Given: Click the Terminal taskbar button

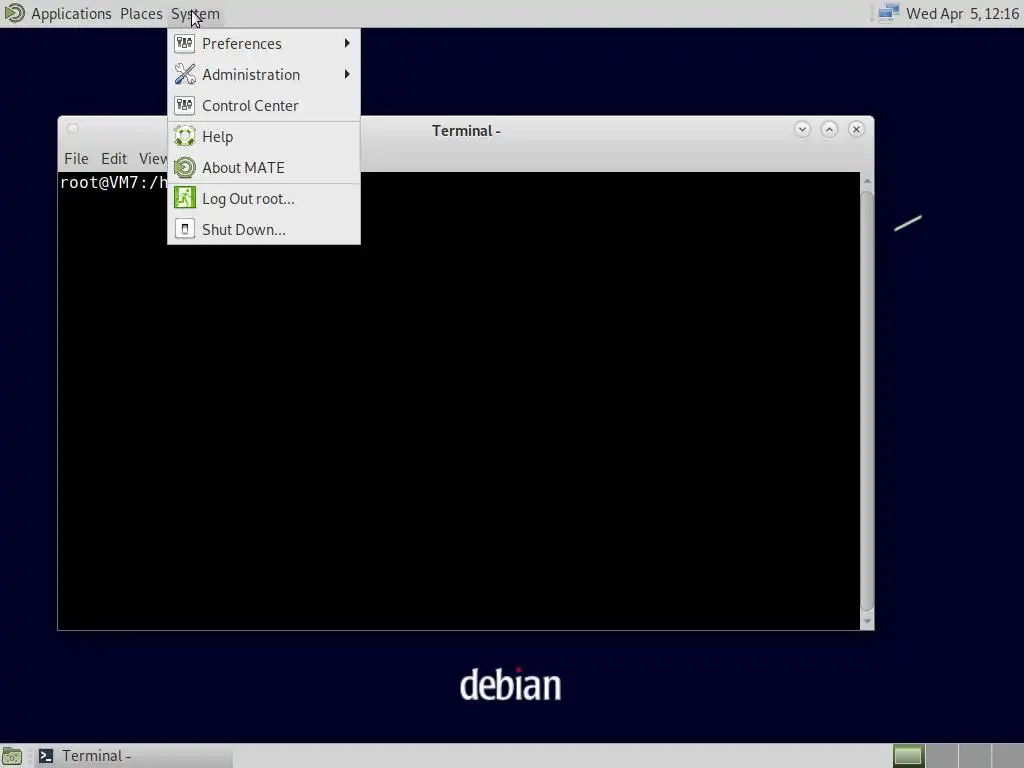Looking at the screenshot, I should pyautogui.click(x=133, y=756).
